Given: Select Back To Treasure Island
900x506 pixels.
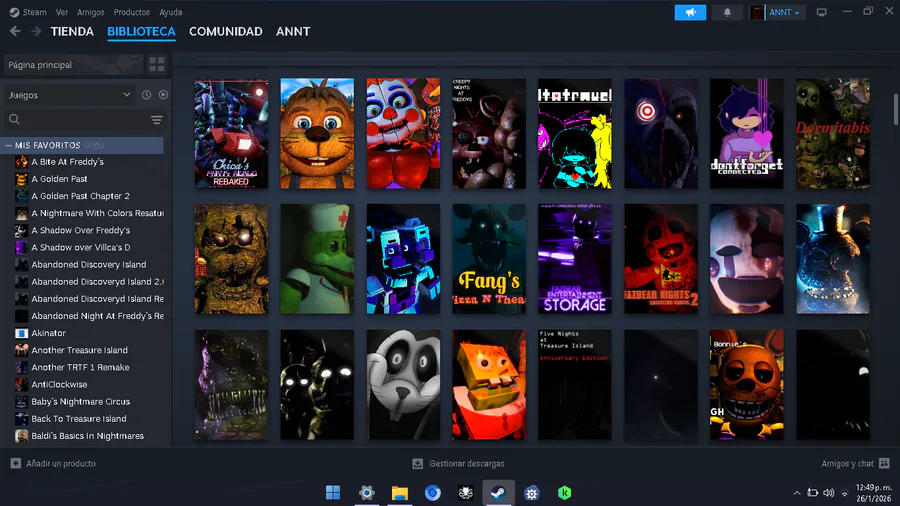Looking at the screenshot, I should click(79, 419).
